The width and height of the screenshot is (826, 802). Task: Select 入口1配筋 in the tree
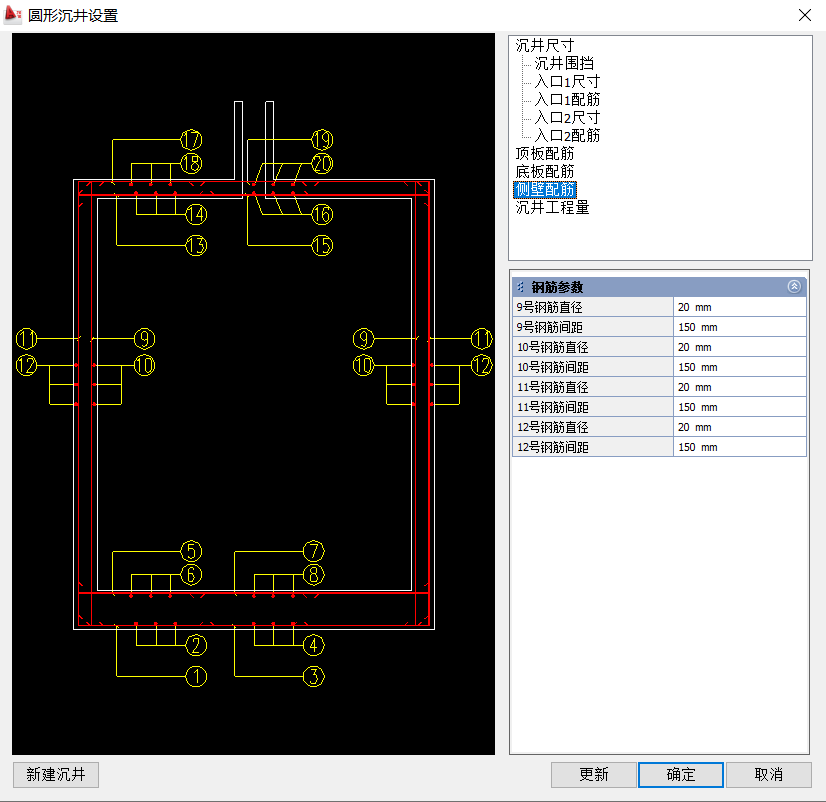coord(567,99)
